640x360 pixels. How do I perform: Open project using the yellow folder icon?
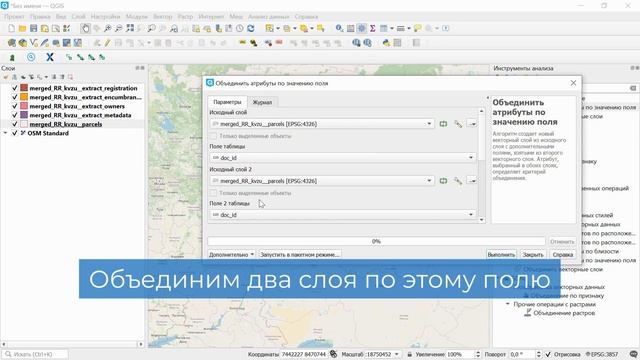click(22, 29)
